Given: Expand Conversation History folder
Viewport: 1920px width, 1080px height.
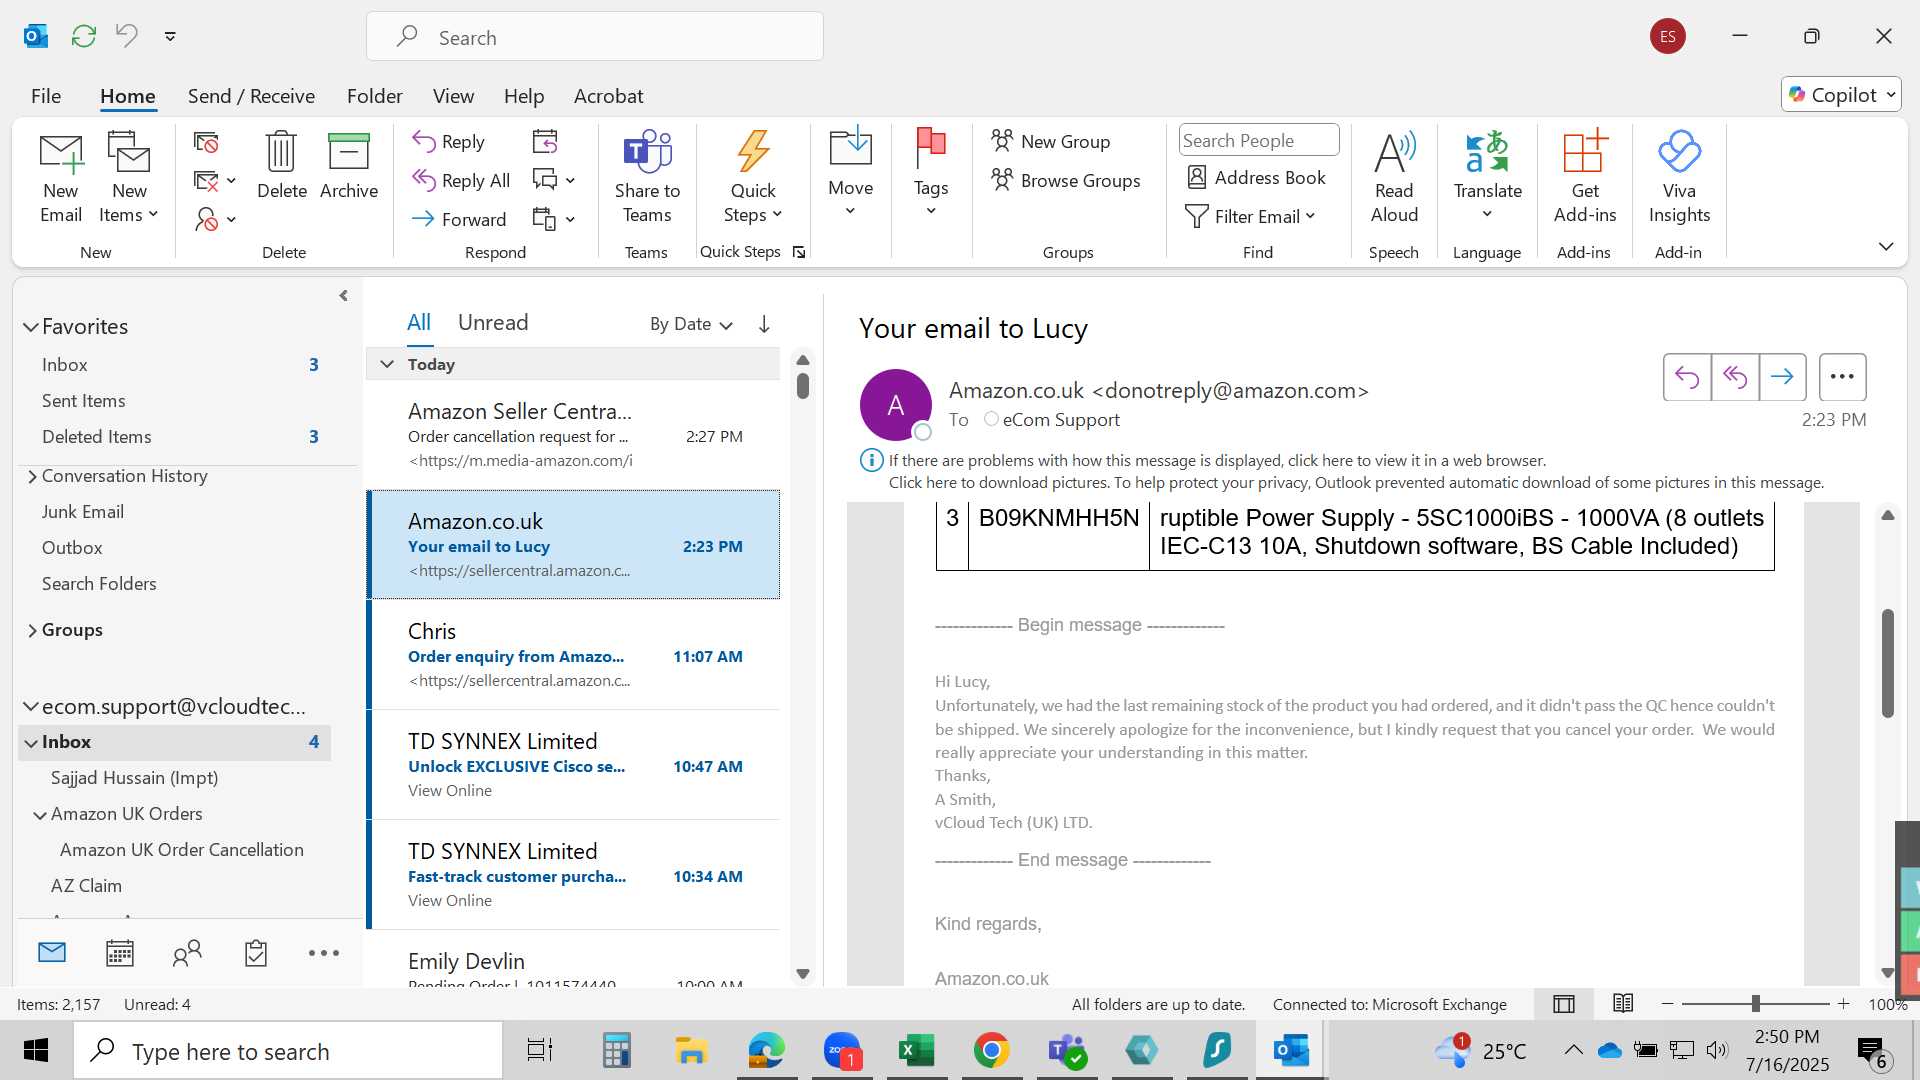Looking at the screenshot, I should coord(32,477).
